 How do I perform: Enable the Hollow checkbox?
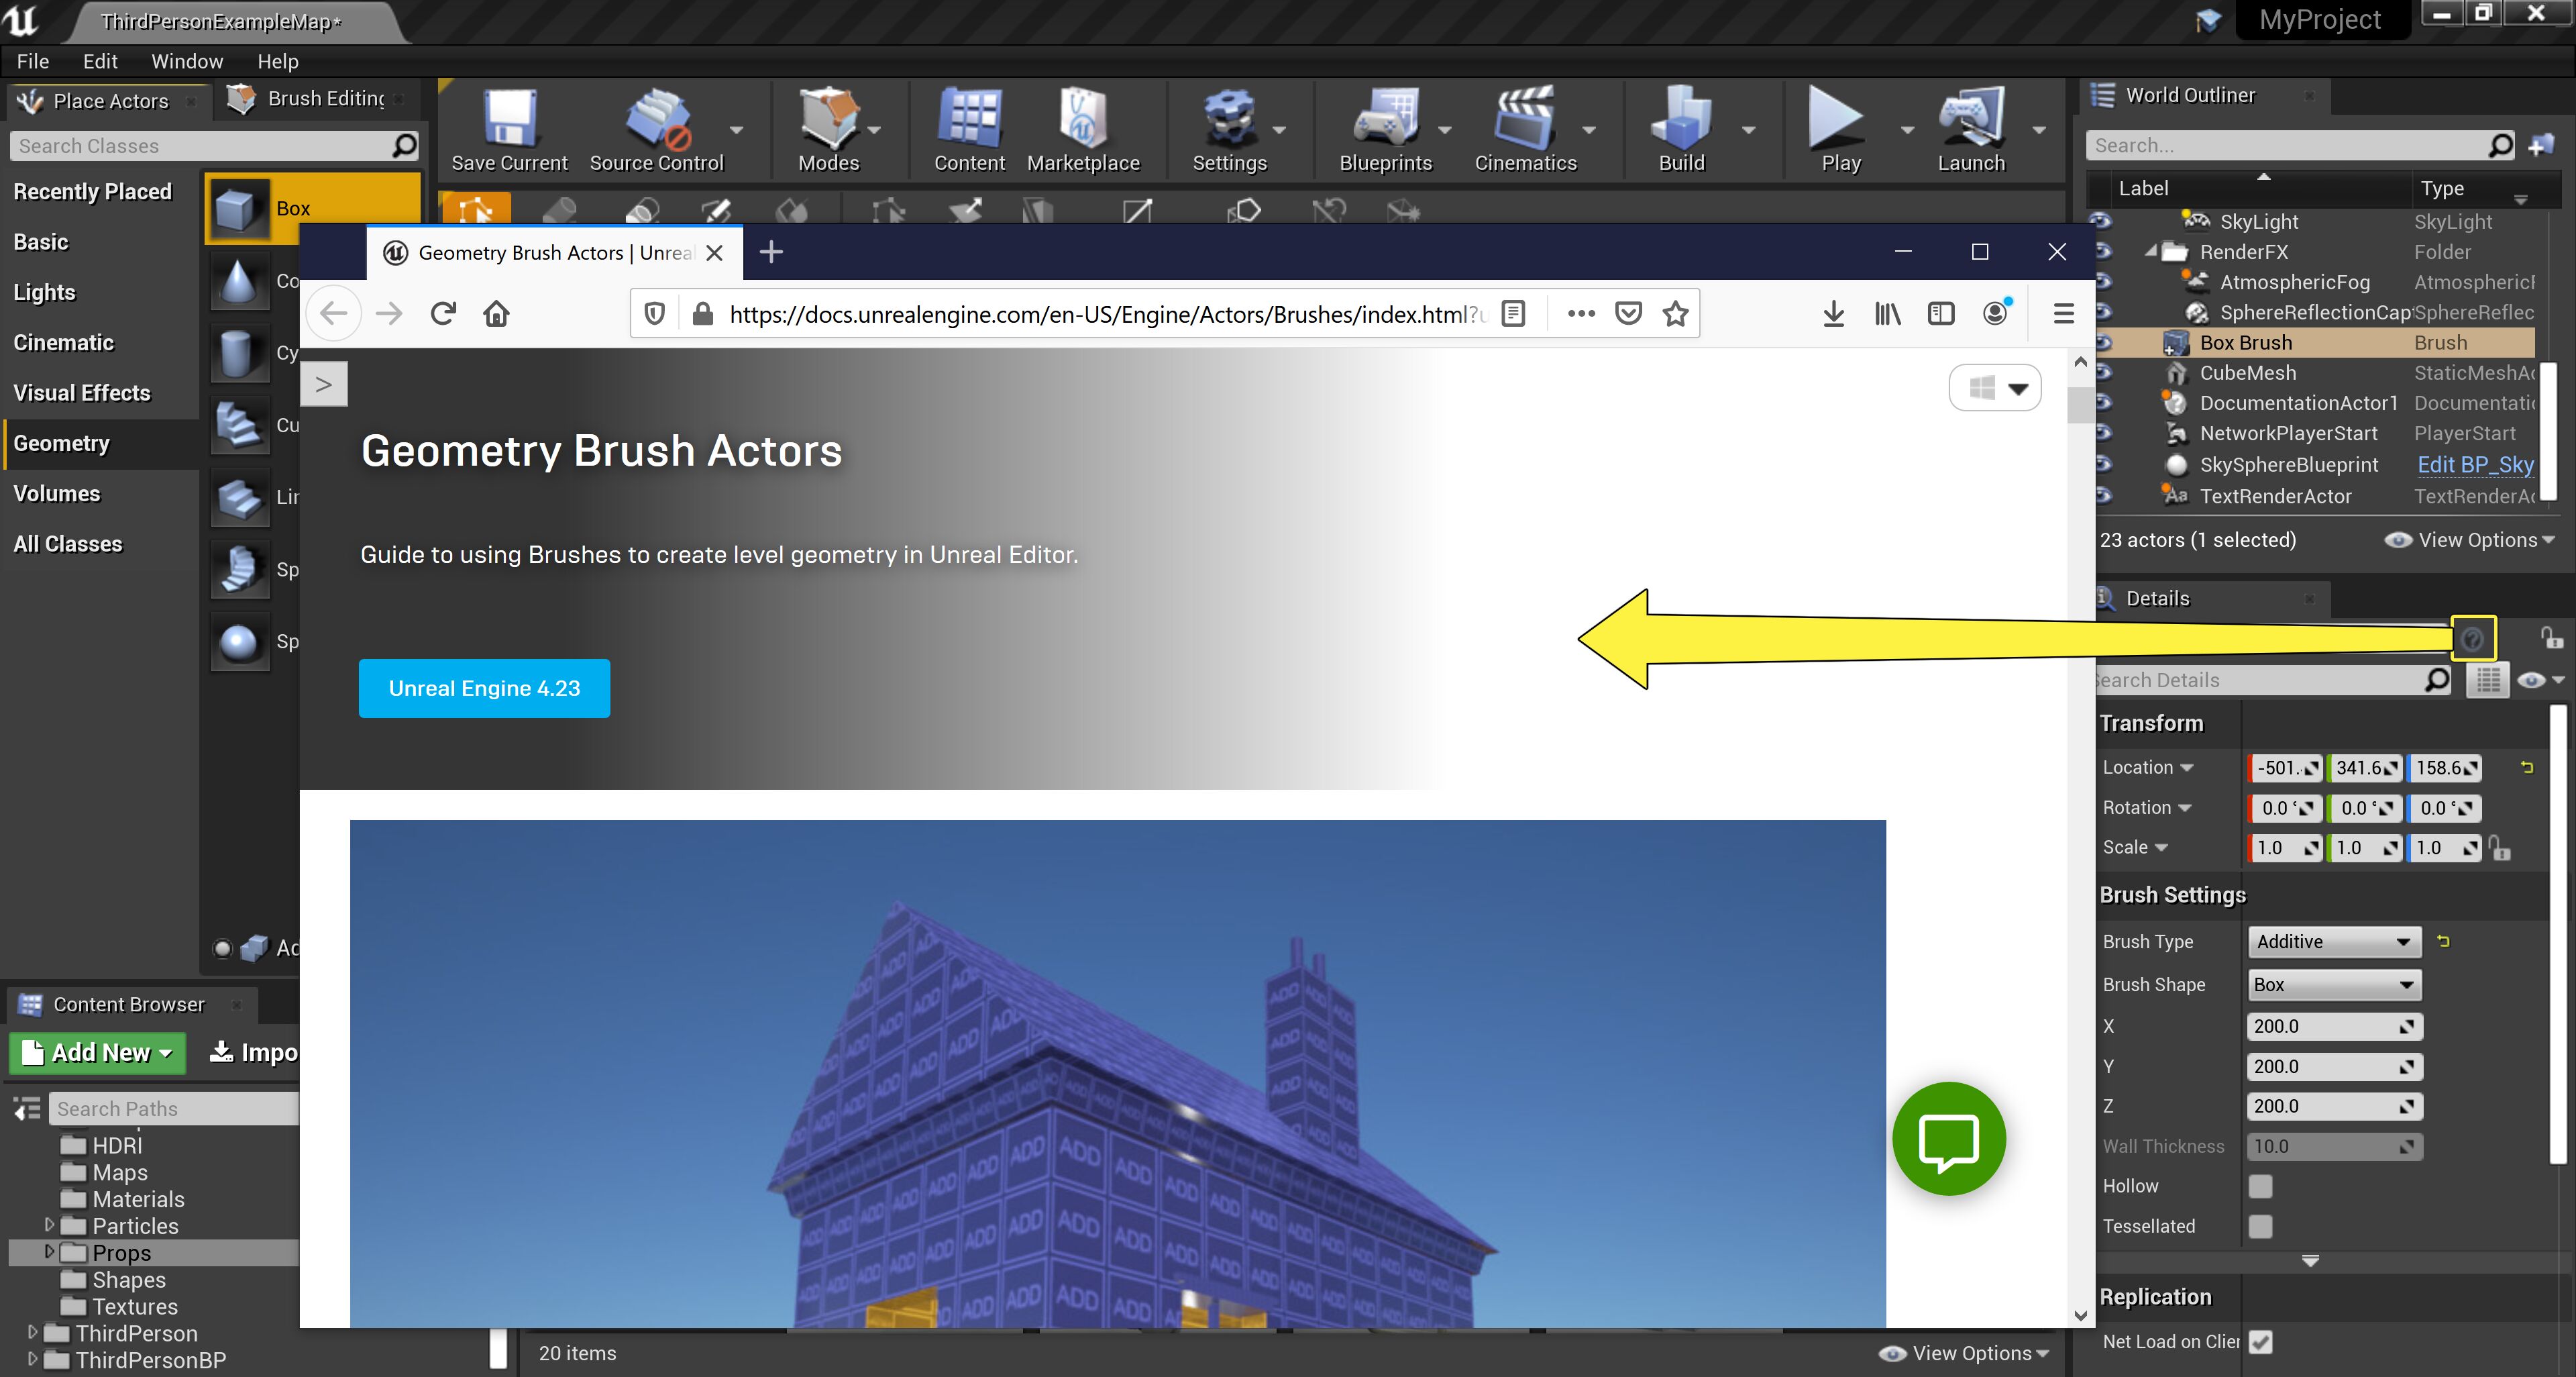[x=2260, y=1186]
